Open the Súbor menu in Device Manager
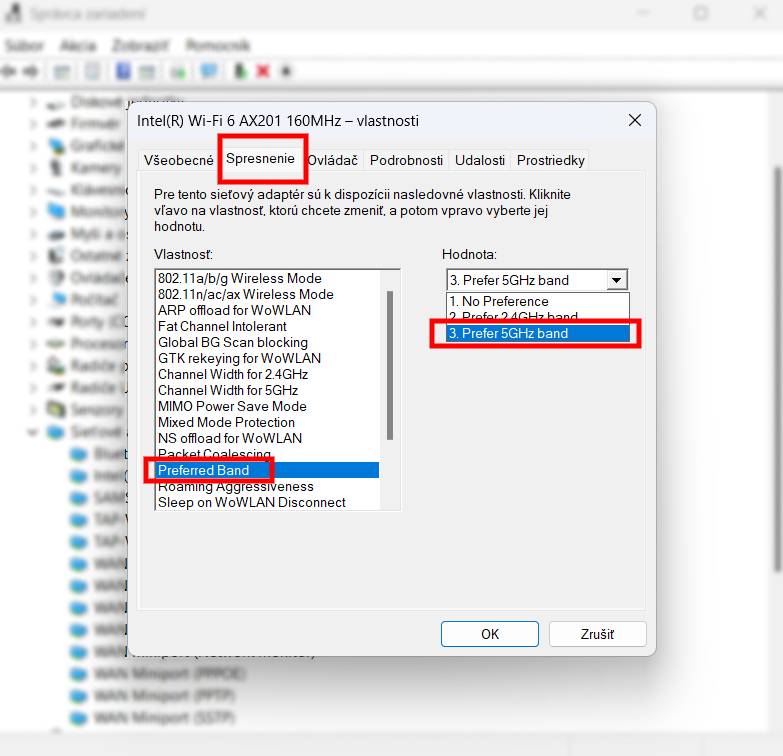This screenshot has width=783, height=756. click(x=24, y=45)
